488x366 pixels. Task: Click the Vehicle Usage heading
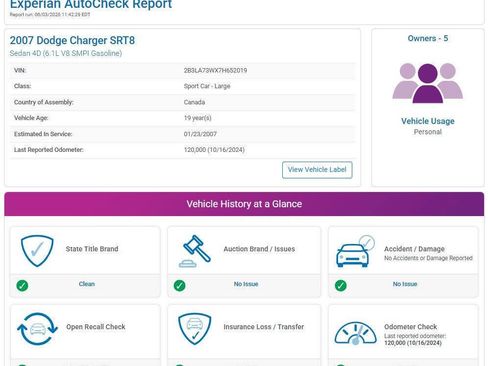click(428, 121)
